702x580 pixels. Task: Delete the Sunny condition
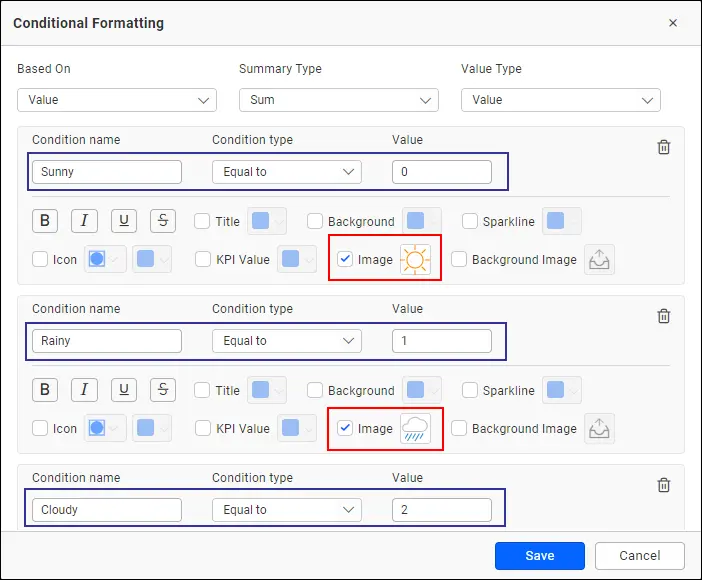(663, 147)
